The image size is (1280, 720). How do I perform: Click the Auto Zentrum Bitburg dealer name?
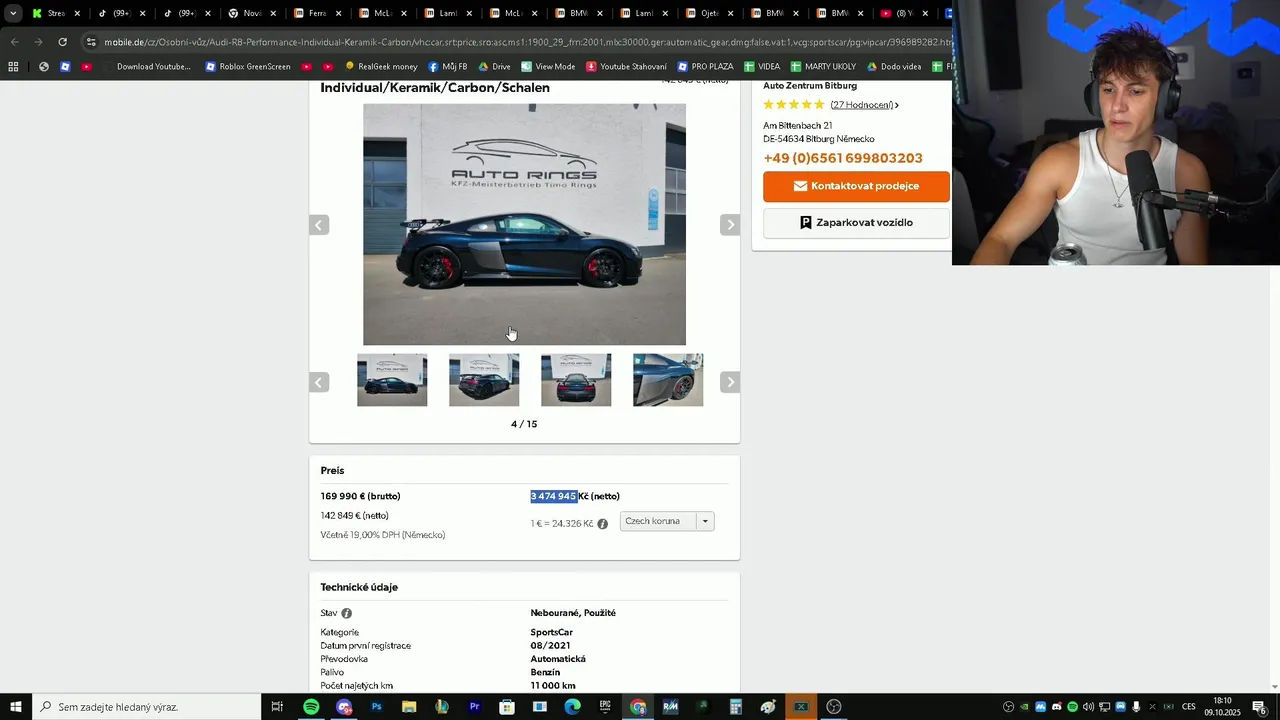(810, 86)
